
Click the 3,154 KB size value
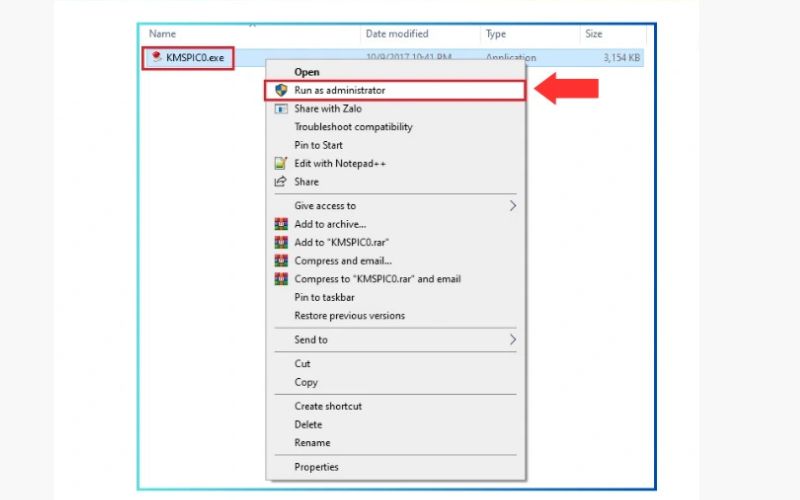click(621, 58)
